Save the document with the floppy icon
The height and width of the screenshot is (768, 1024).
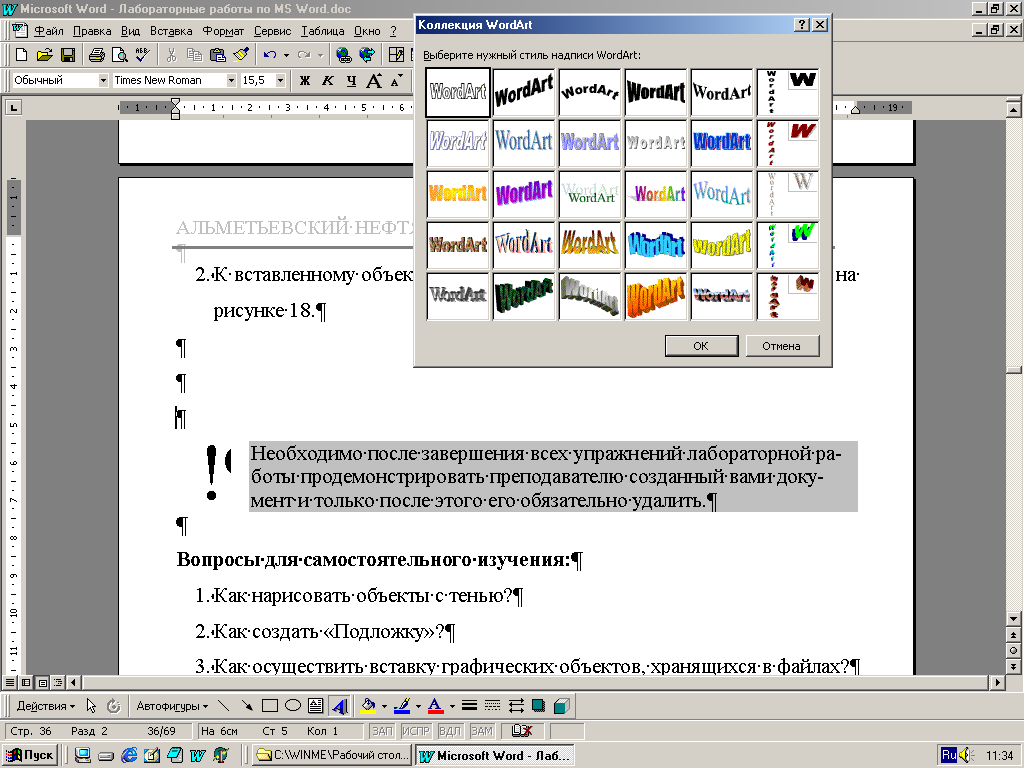(68, 55)
